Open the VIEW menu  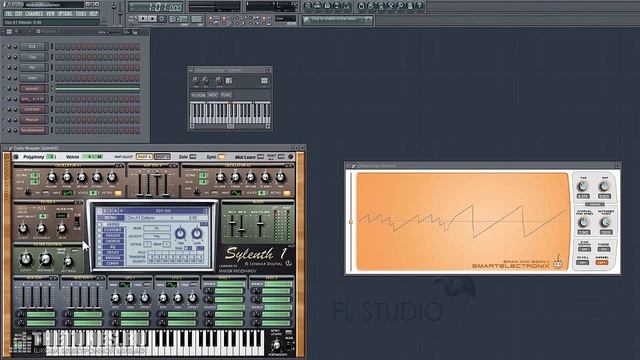(50, 13)
